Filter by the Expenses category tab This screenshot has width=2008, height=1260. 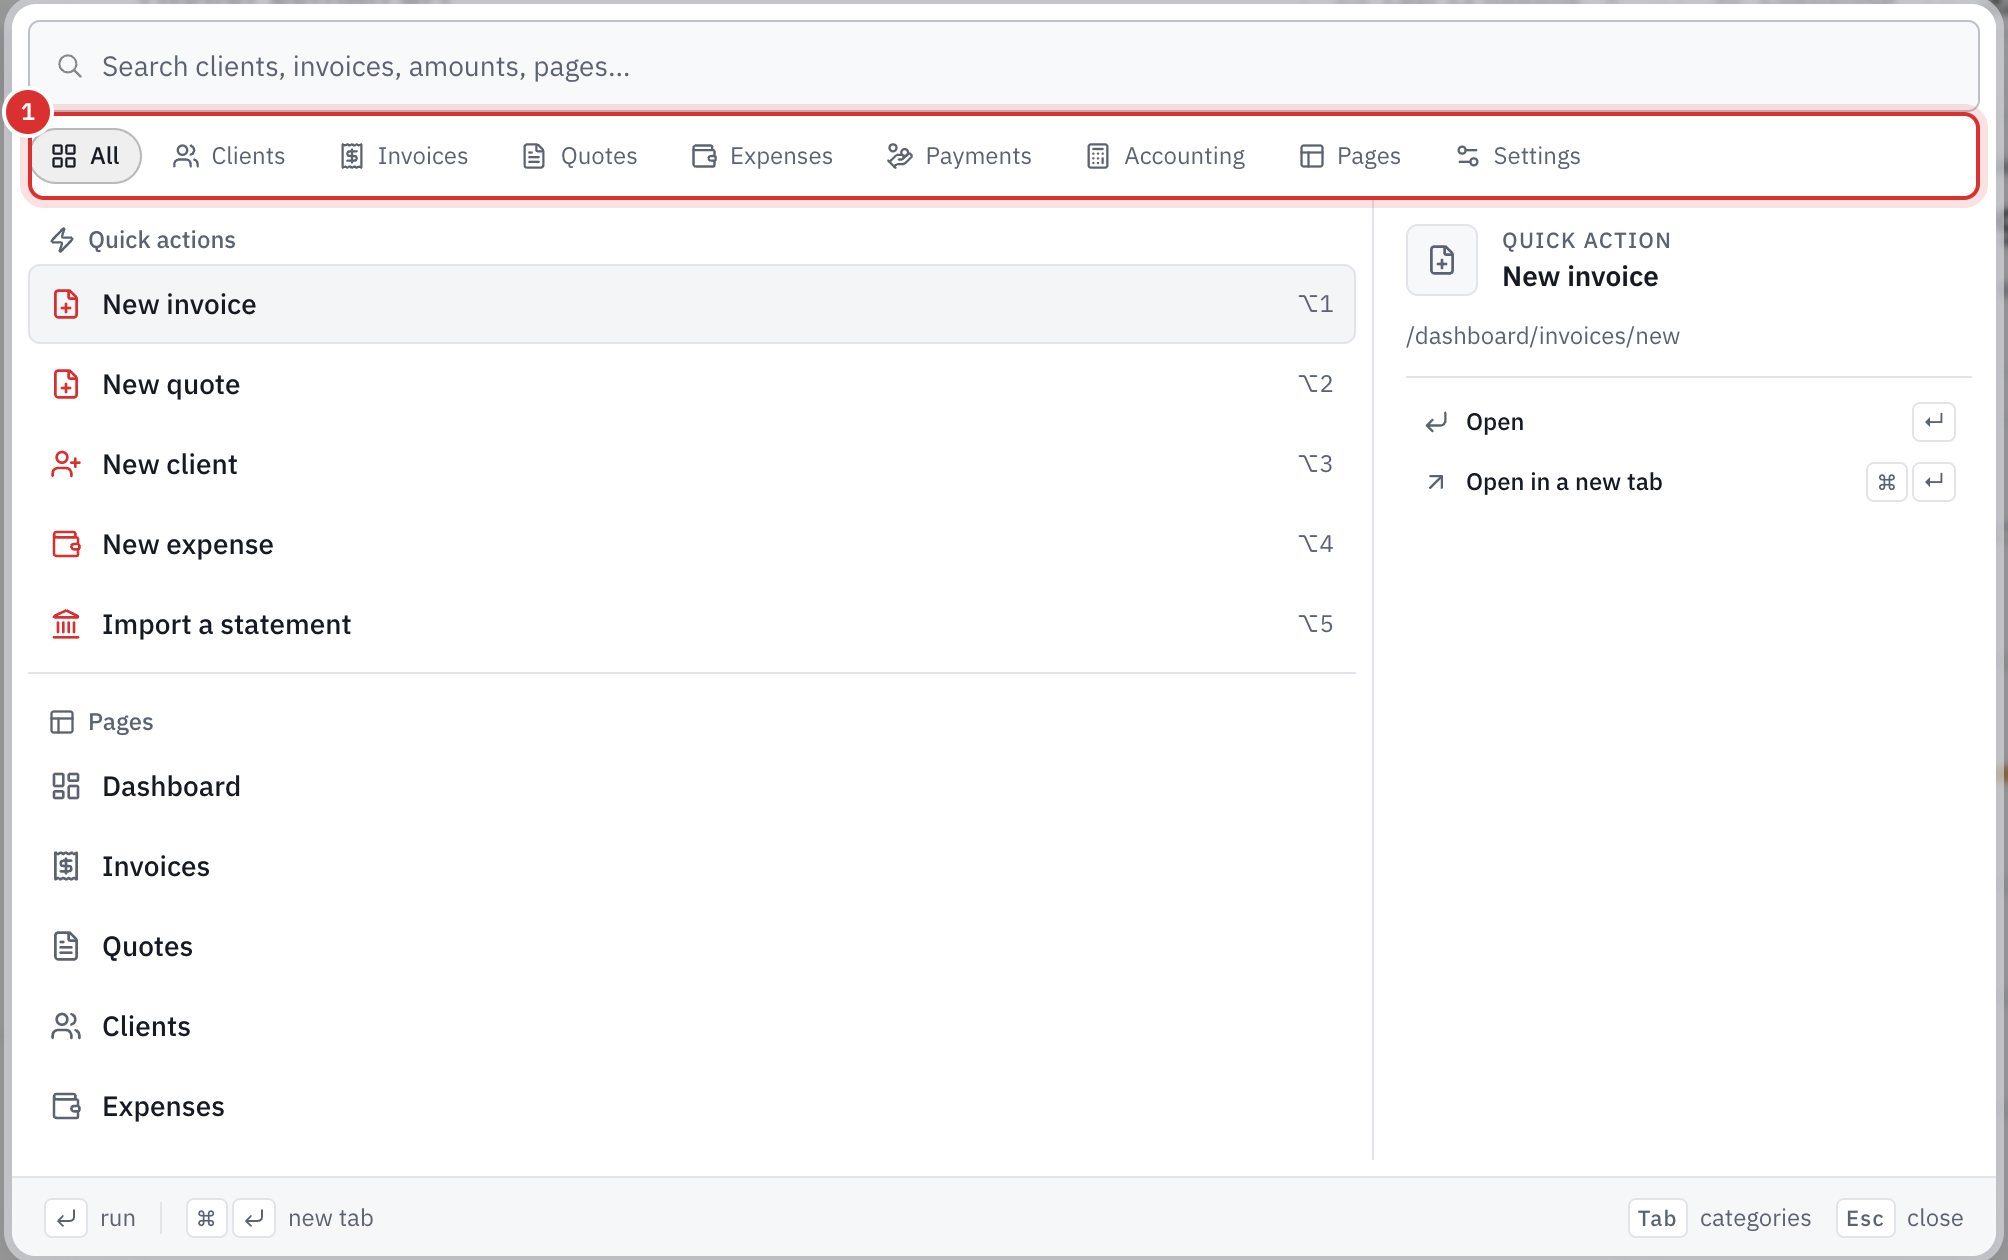coord(762,156)
